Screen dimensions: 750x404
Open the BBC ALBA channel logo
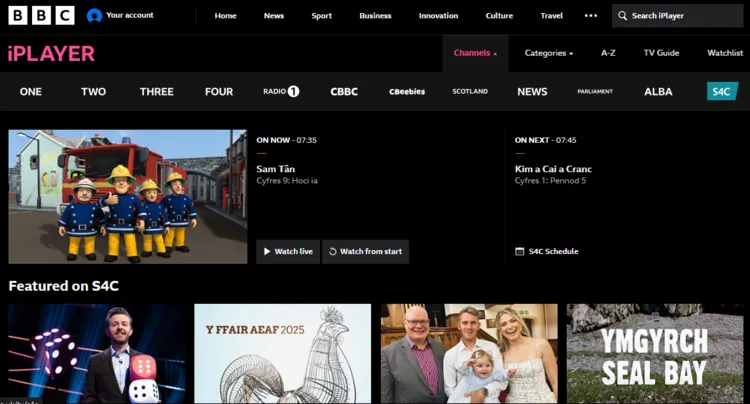click(x=658, y=91)
